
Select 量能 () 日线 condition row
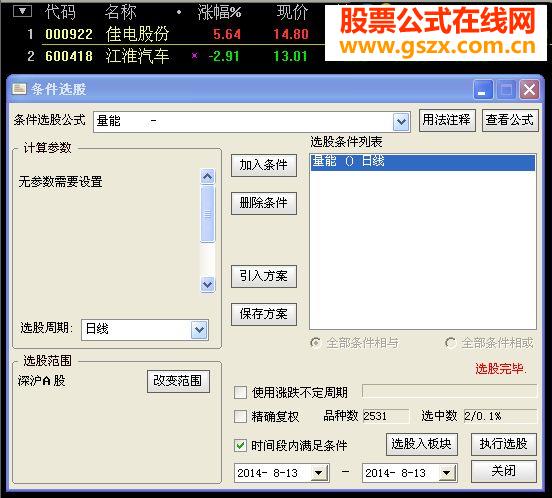click(x=423, y=162)
